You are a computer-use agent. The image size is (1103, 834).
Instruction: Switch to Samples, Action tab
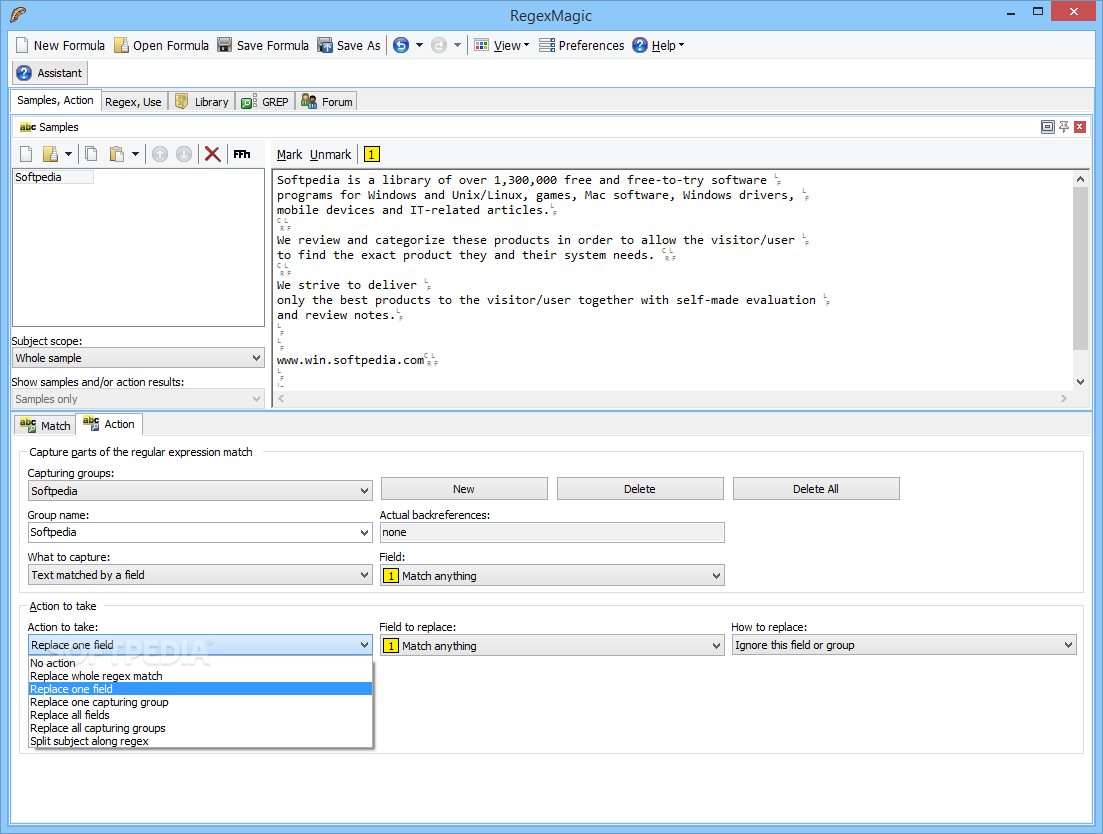point(56,101)
